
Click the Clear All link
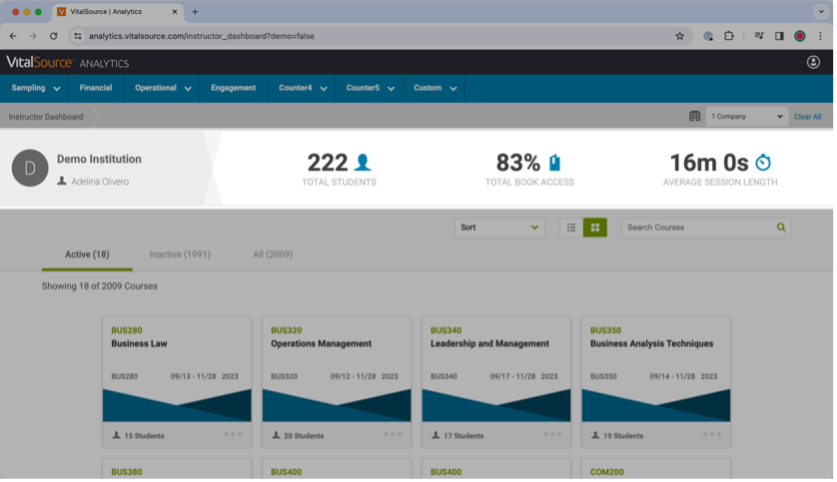click(x=807, y=117)
